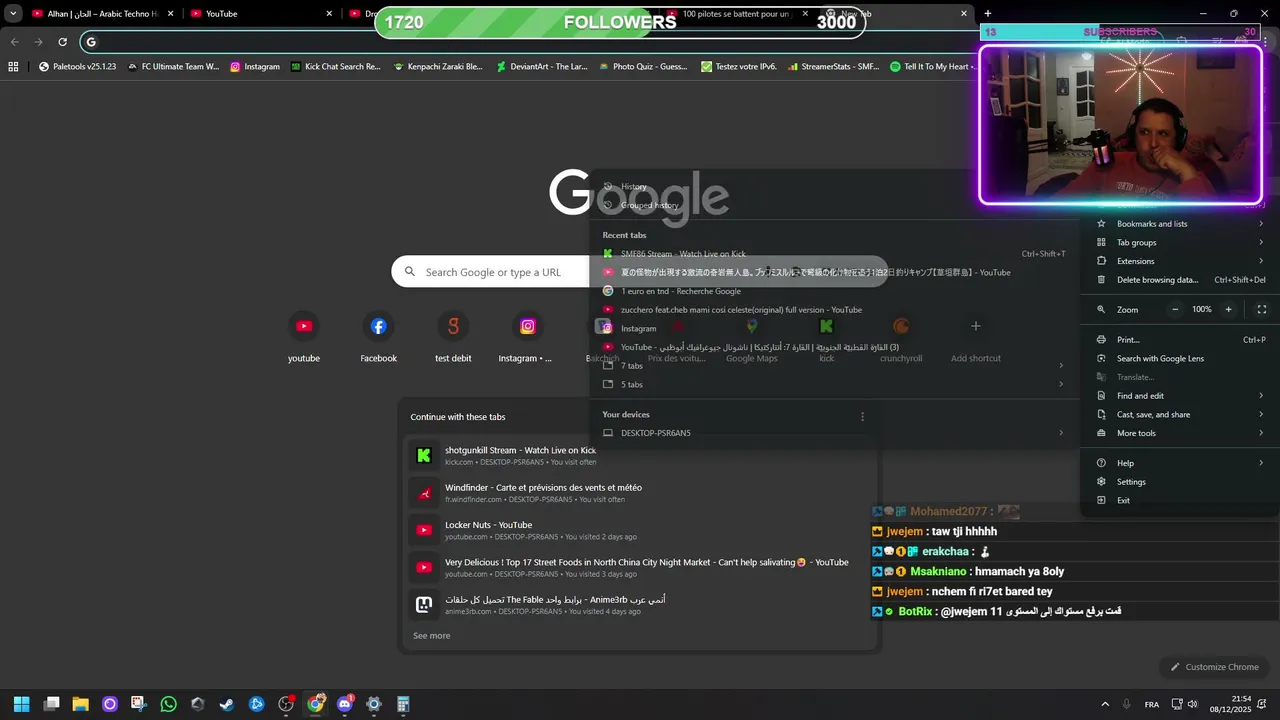Open Windfinder Carte et prévisions suggestion
Viewport: 1280px width, 720px height.
click(640, 493)
